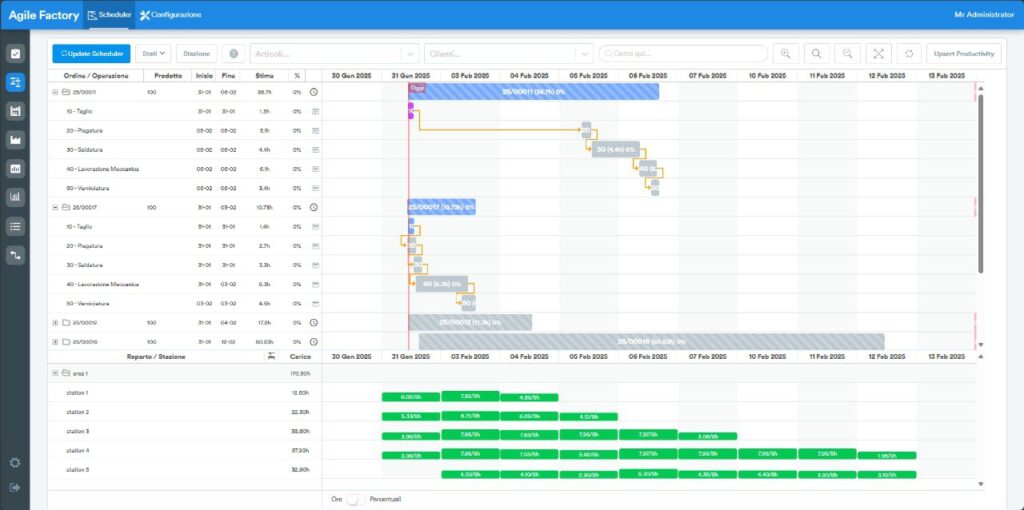This screenshot has width=1024, height=510.
Task: Open settings gear at sidebar bottom
Action: (15, 462)
